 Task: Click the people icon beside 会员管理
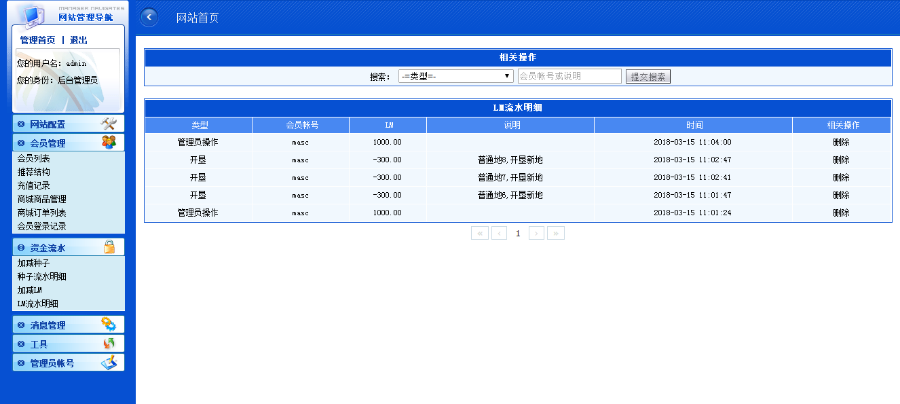pyautogui.click(x=108, y=142)
